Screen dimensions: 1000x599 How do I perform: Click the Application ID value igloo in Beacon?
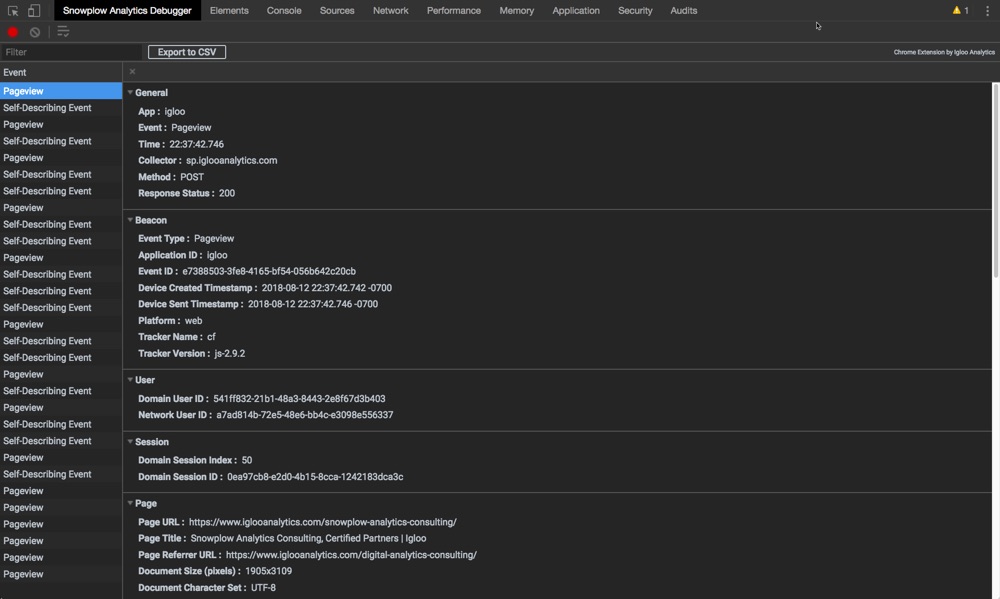coord(217,255)
